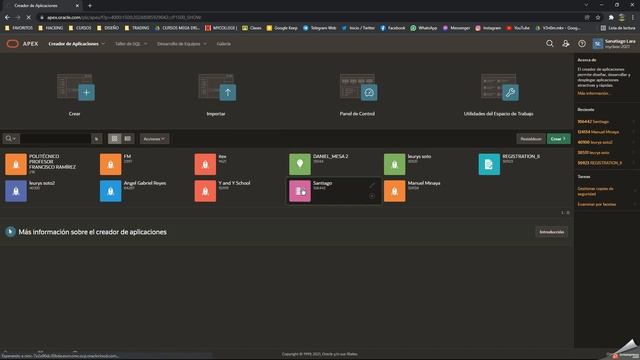The width and height of the screenshot is (640, 360).
Task: Open the Examinar por facetas task
Action: (x=596, y=204)
